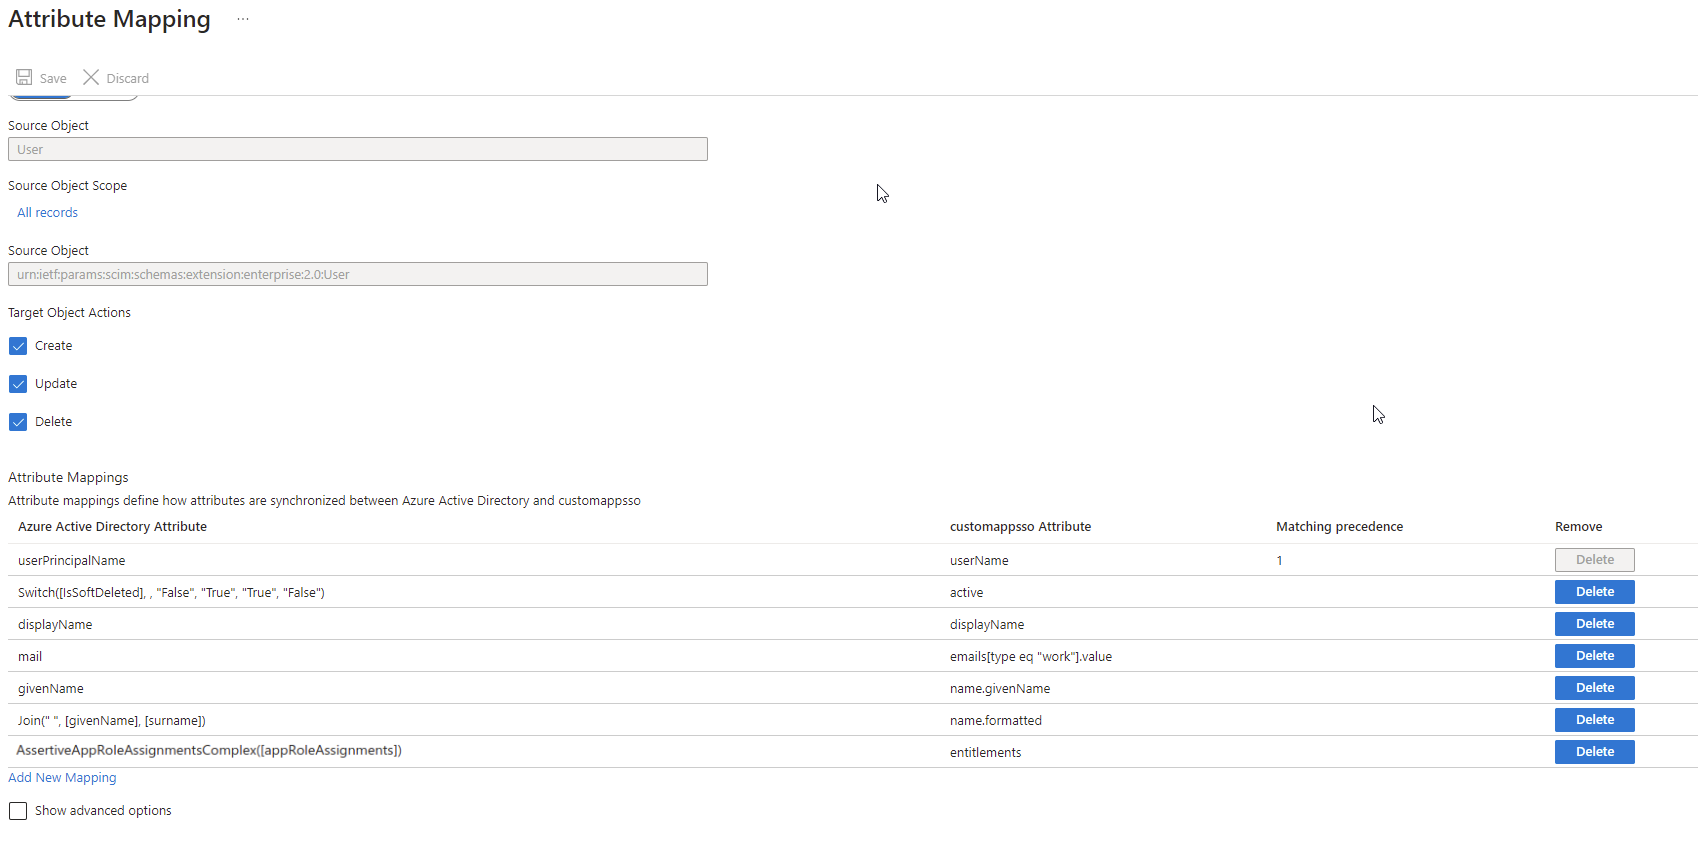Click the Source Object User field
1698x845 pixels.
coord(357,150)
